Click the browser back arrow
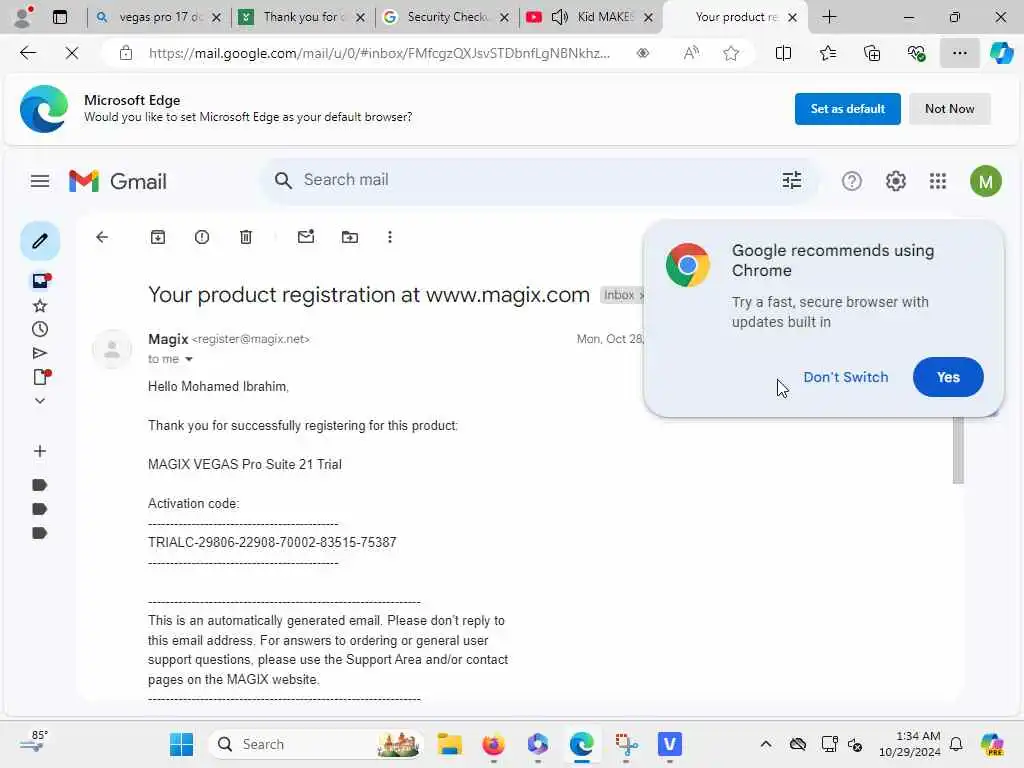This screenshot has width=1024, height=768. [x=28, y=53]
